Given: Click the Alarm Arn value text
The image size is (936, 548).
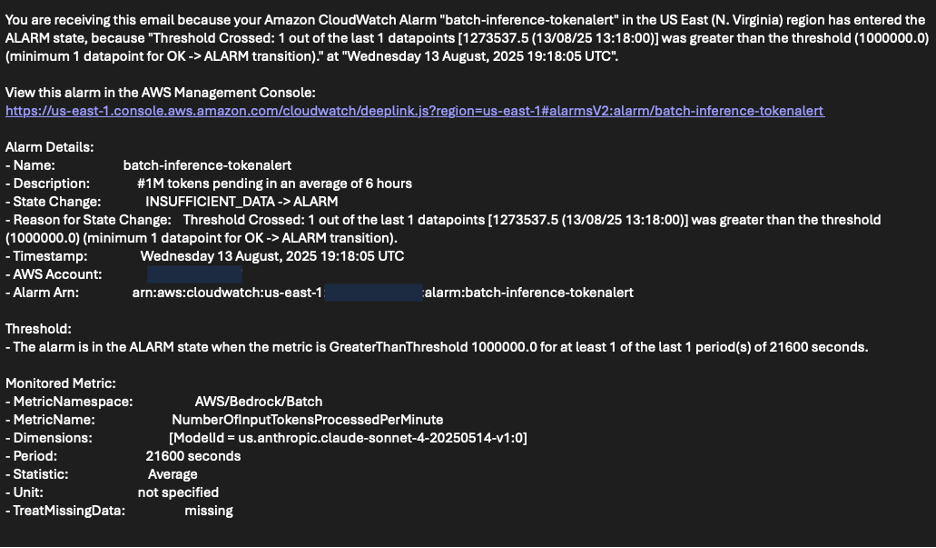Looking at the screenshot, I should click(382, 292).
